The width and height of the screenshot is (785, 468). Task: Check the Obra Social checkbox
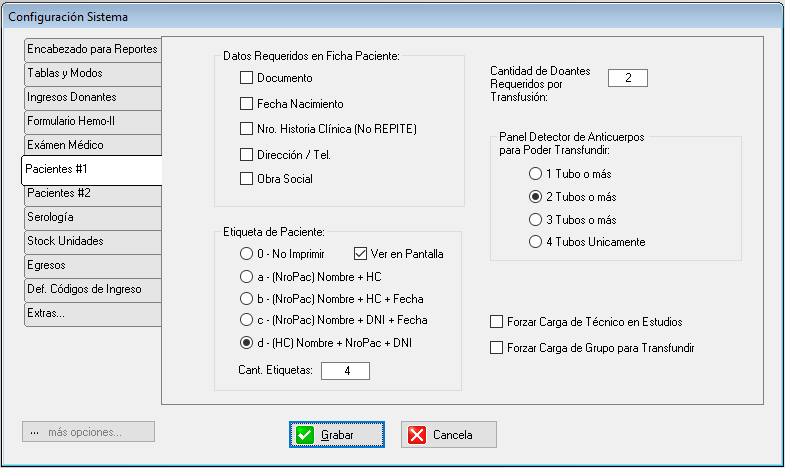click(247, 179)
